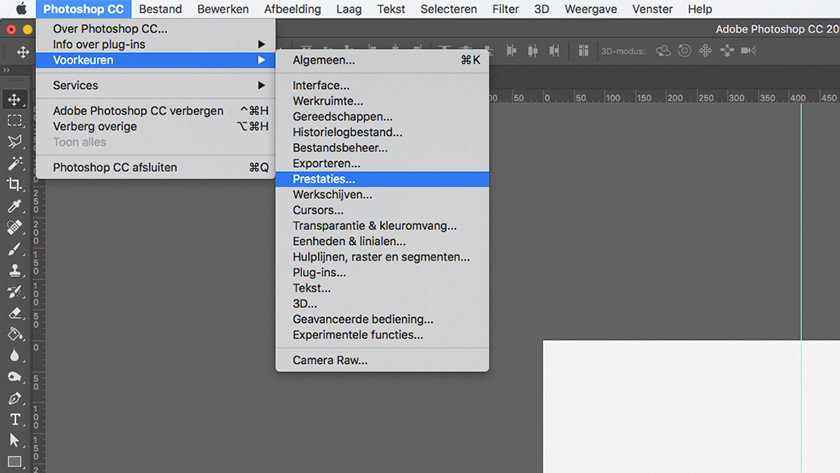
Task: Open Prestaties... preferences
Action: tap(382, 179)
